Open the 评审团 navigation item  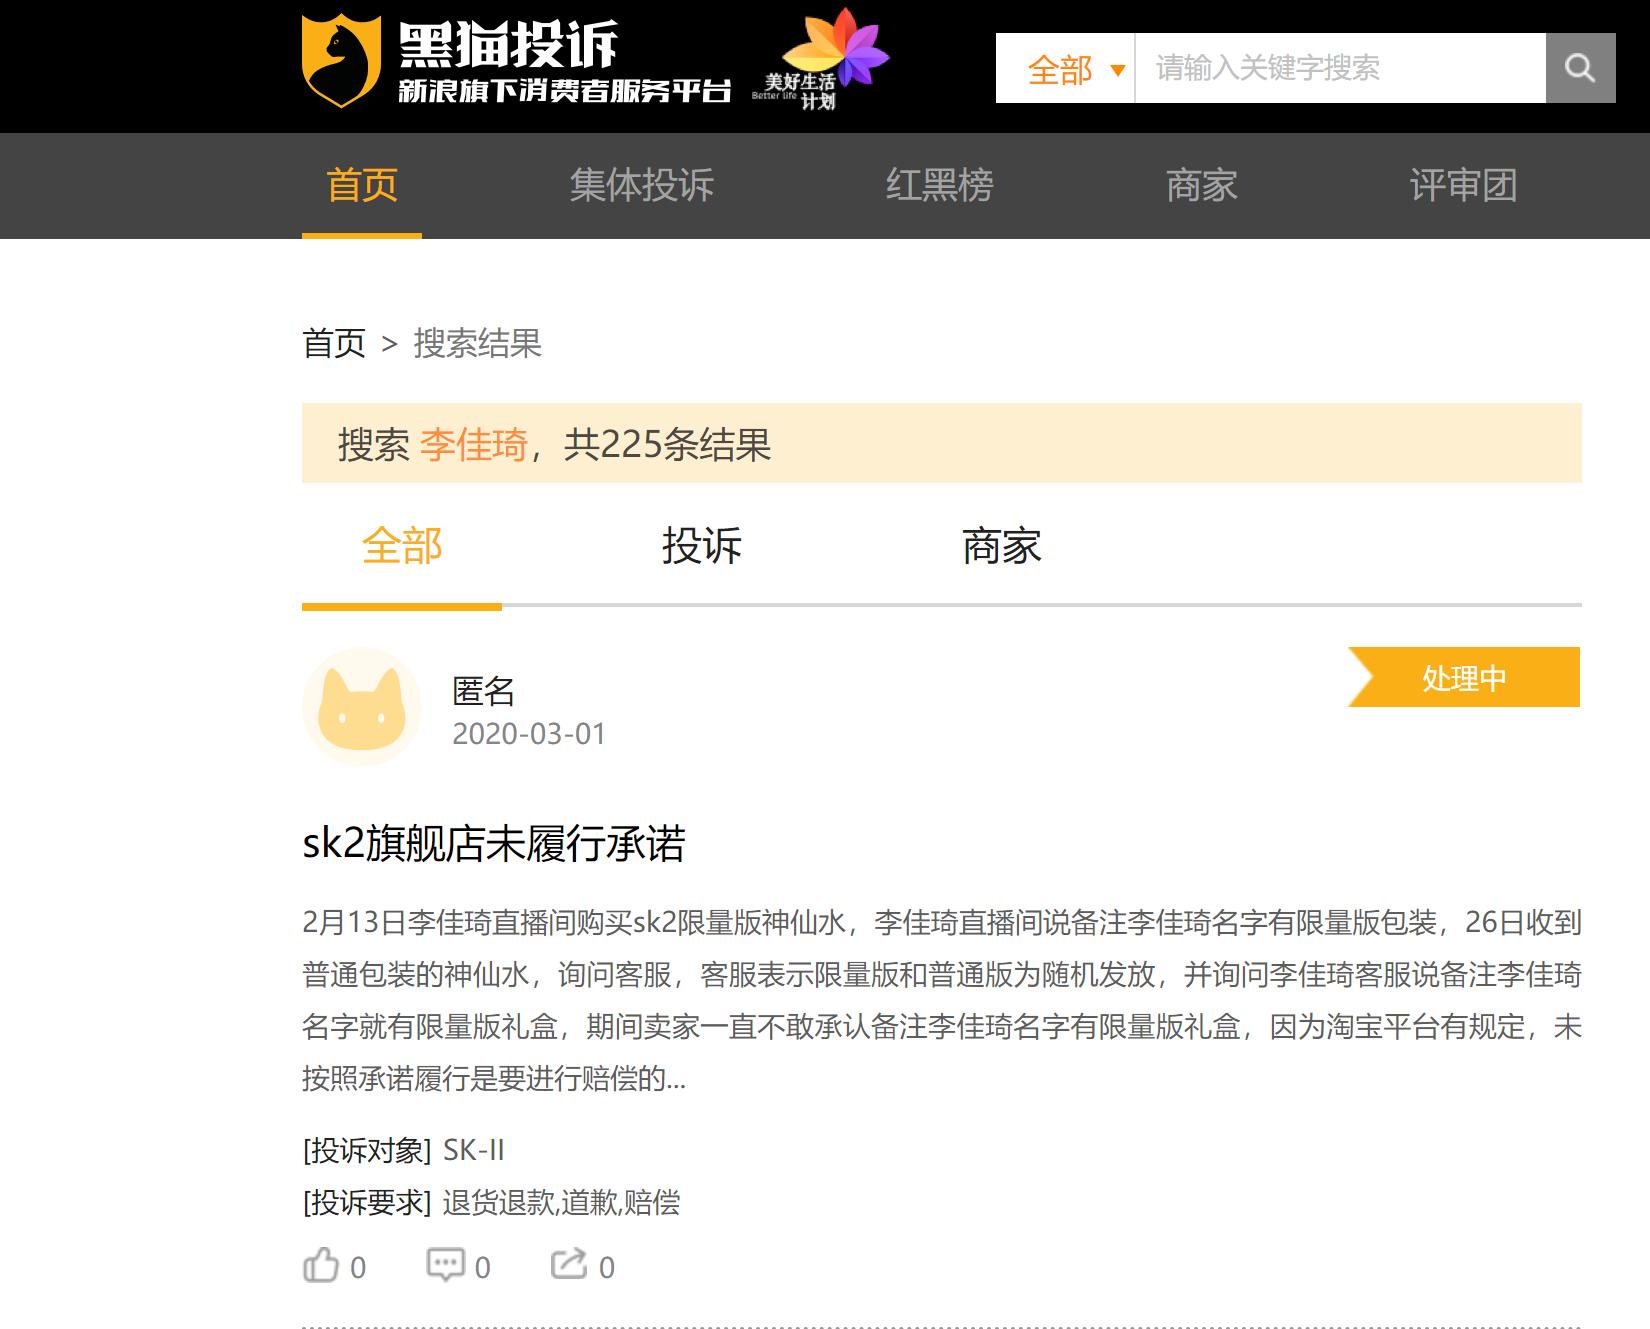click(1464, 186)
